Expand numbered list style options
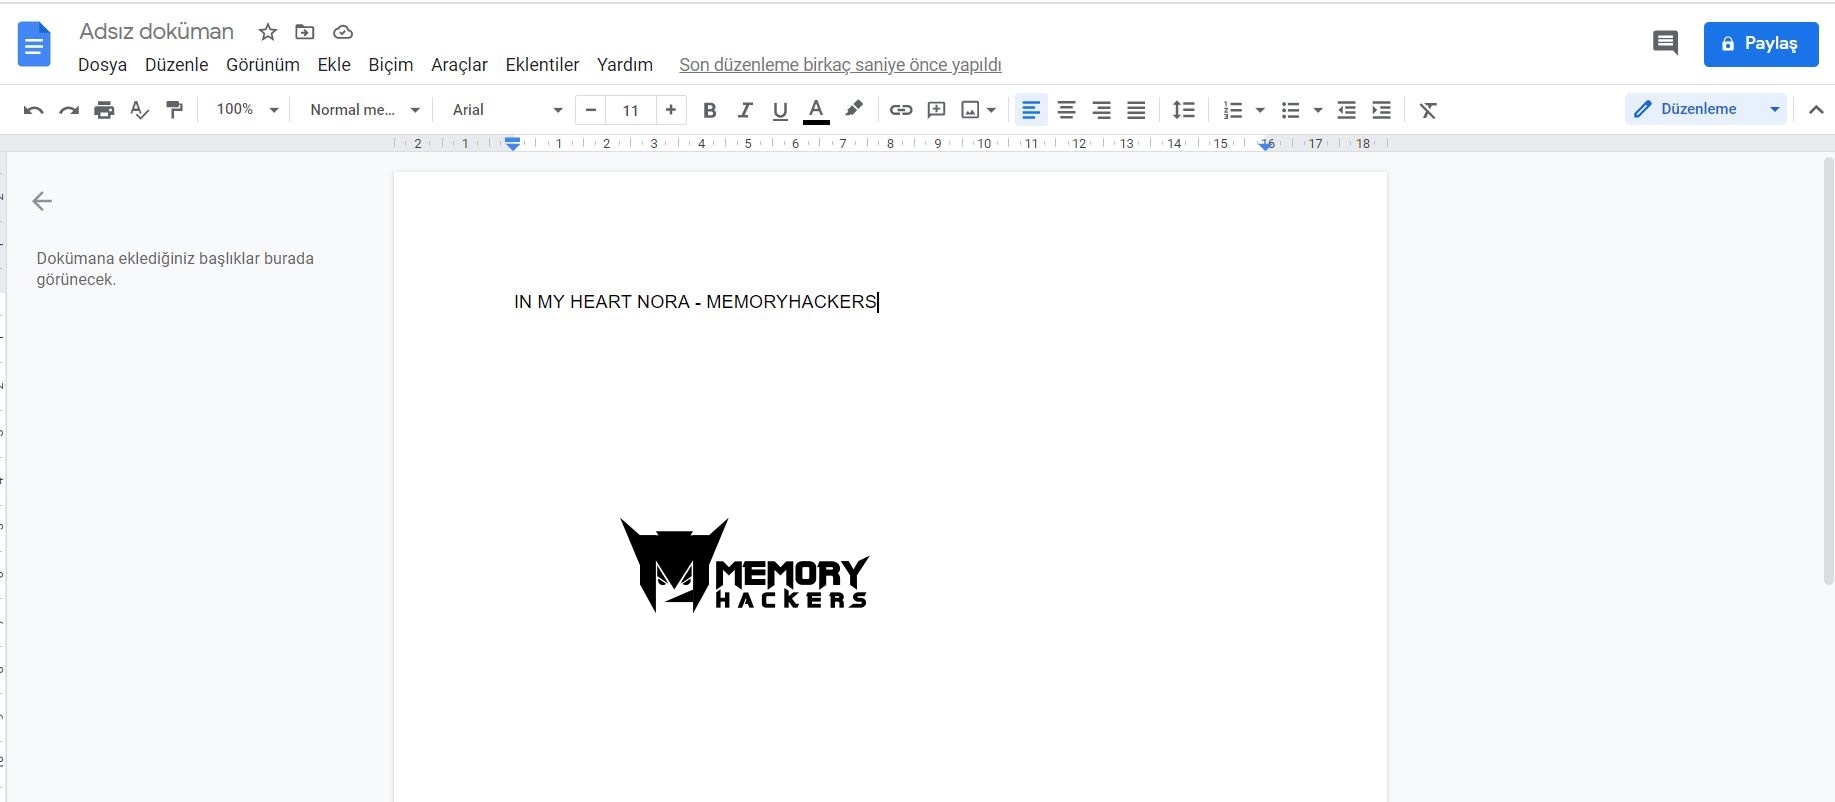Viewport: 1835px width, 802px height. pyautogui.click(x=1260, y=110)
